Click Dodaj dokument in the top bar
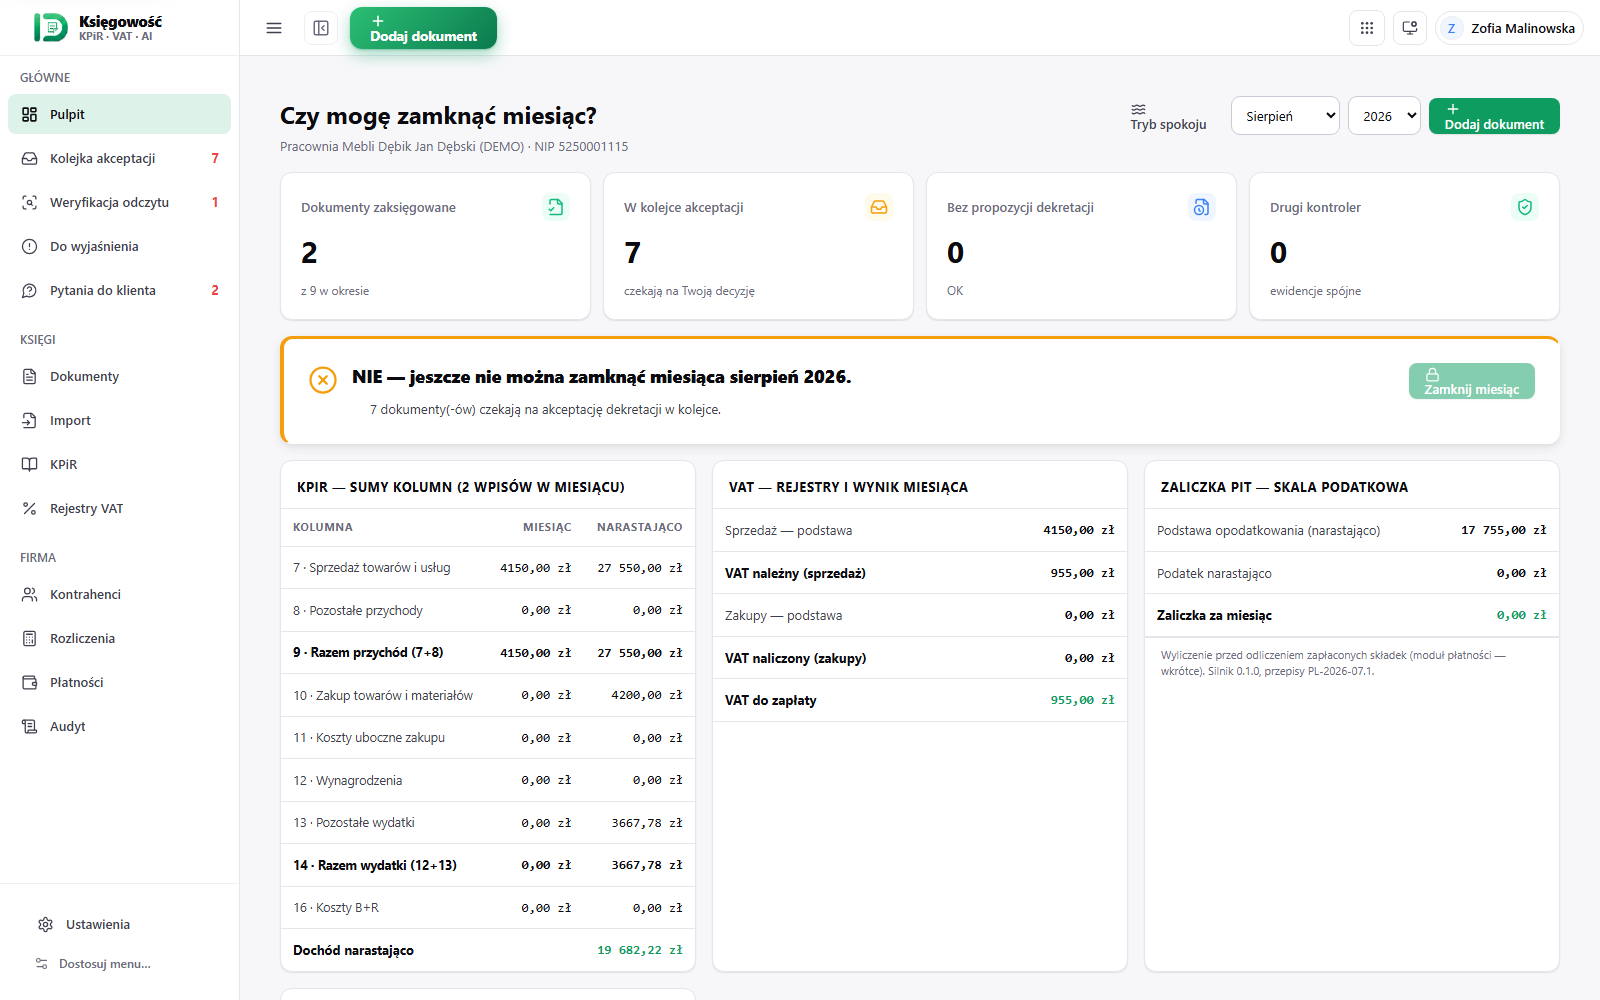This screenshot has width=1600, height=1000. pos(423,28)
